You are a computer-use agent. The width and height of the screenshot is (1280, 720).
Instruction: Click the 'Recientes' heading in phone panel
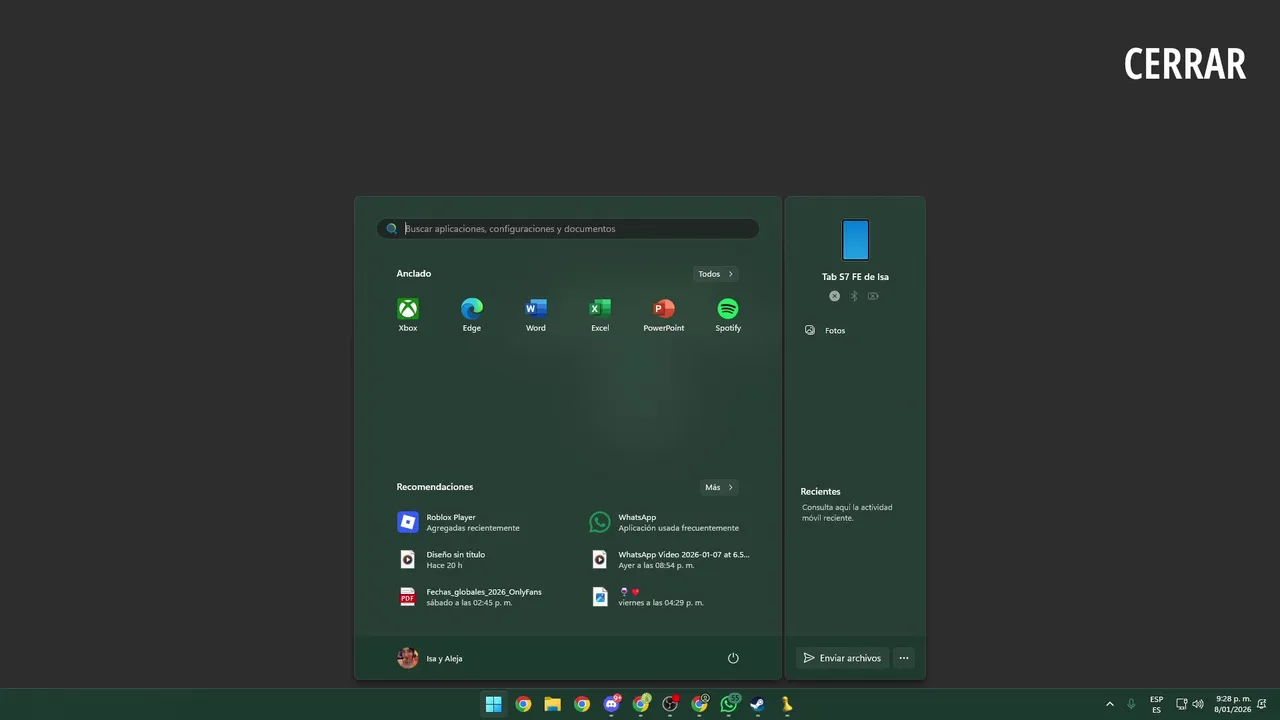click(820, 492)
